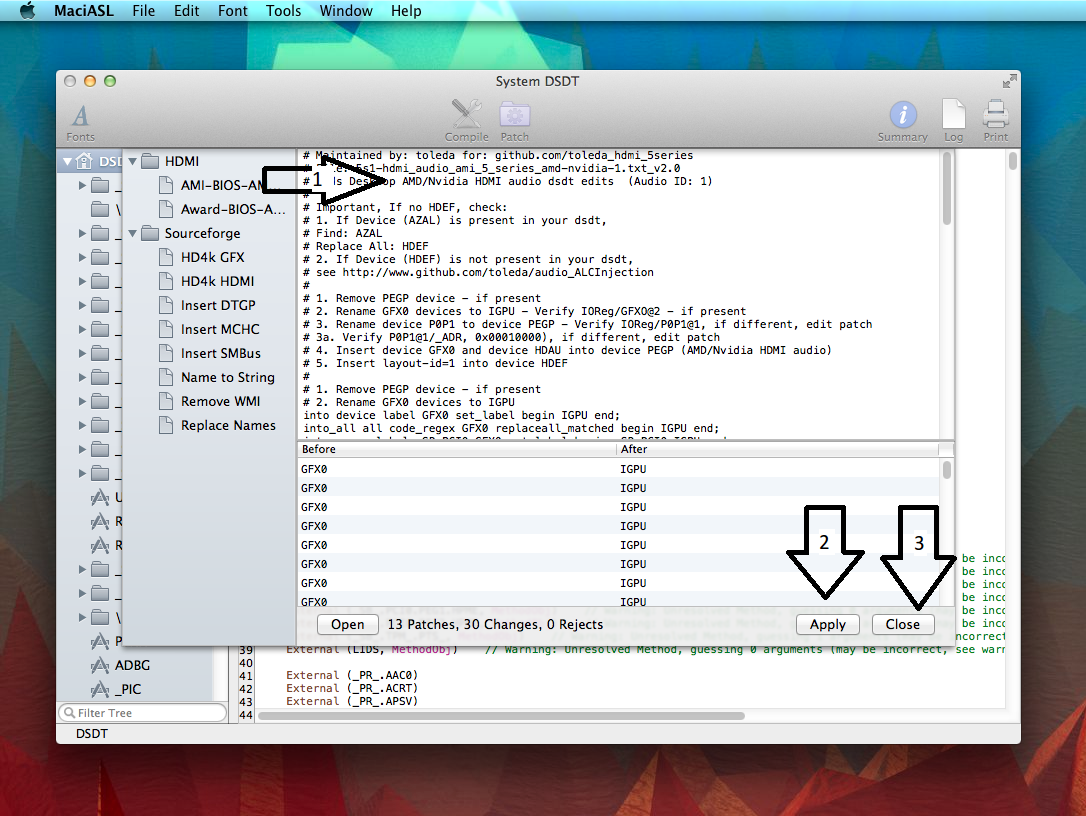Select the ADBG tree item
The image size is (1086, 816).
point(132,665)
